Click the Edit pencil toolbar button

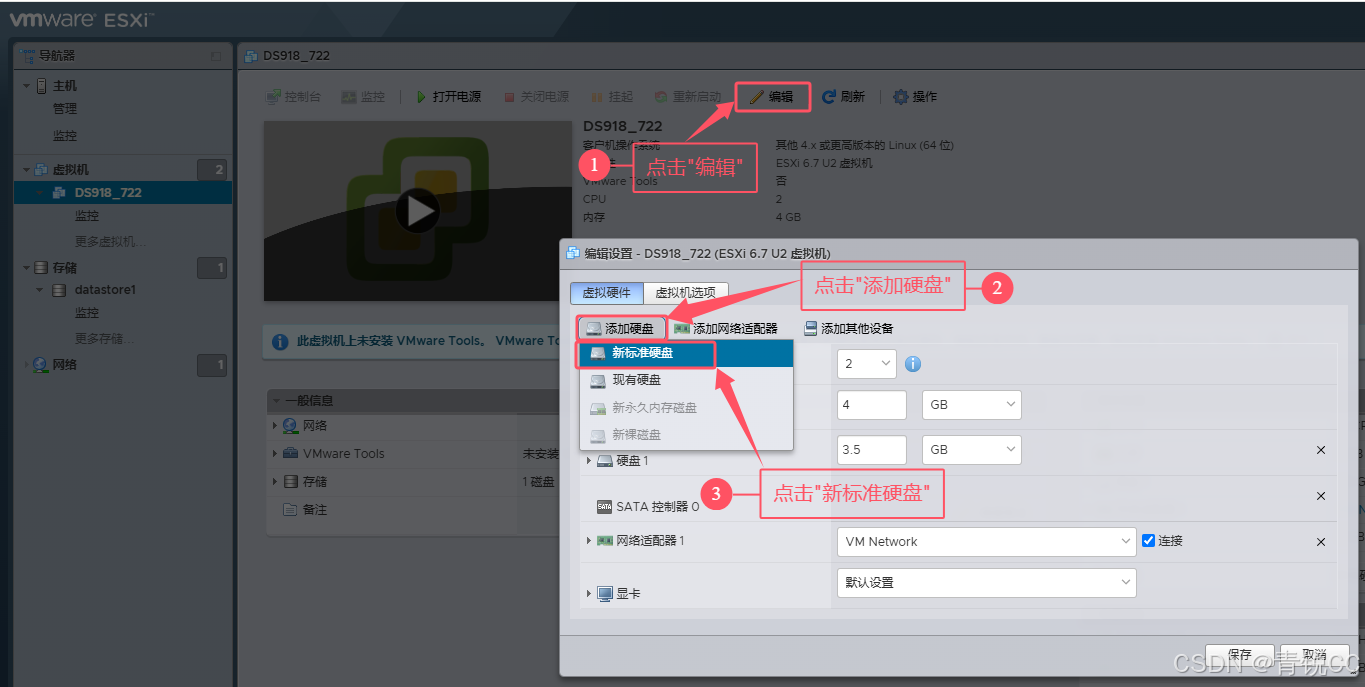pos(772,97)
